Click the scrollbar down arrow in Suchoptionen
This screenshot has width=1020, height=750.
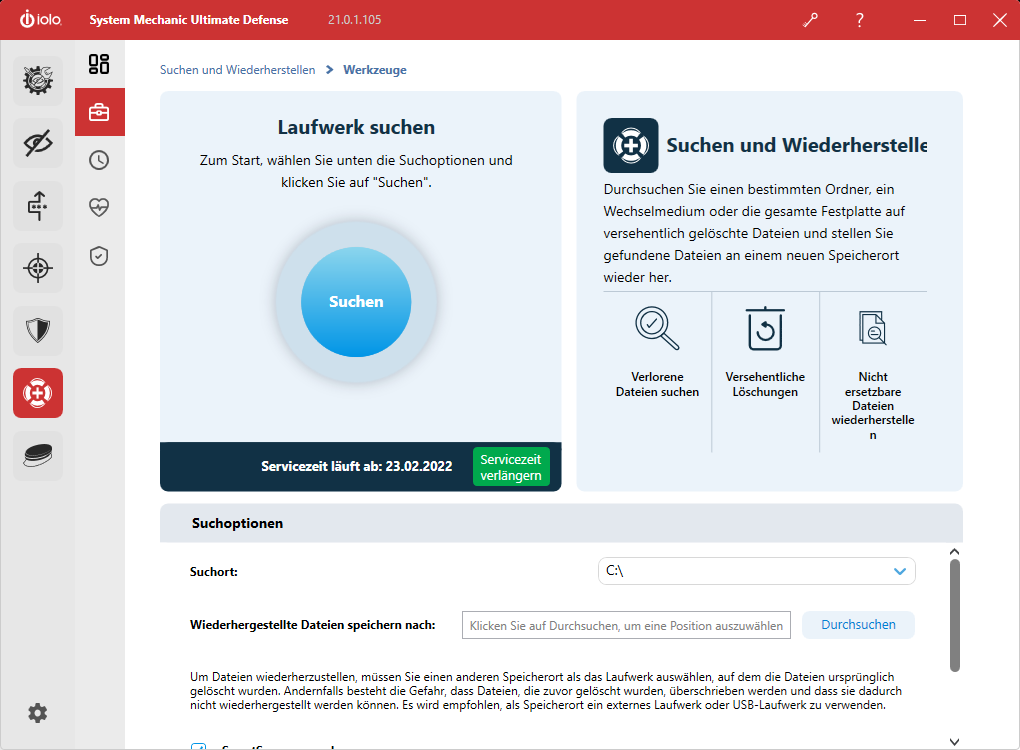tap(954, 742)
